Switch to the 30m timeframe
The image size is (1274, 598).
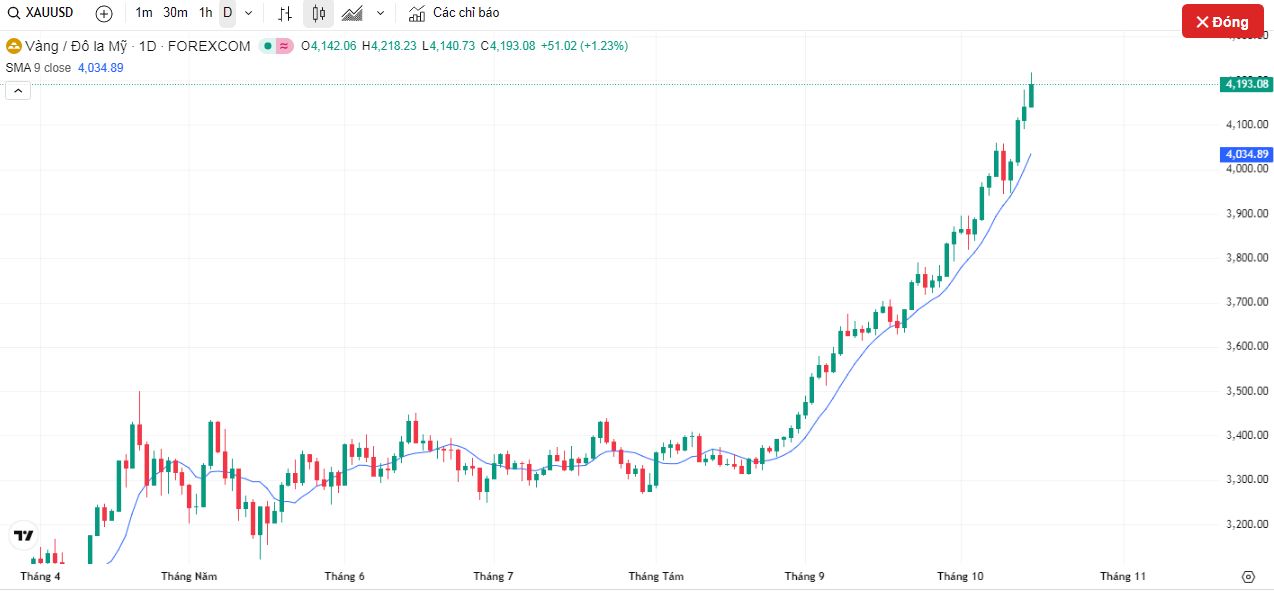175,13
